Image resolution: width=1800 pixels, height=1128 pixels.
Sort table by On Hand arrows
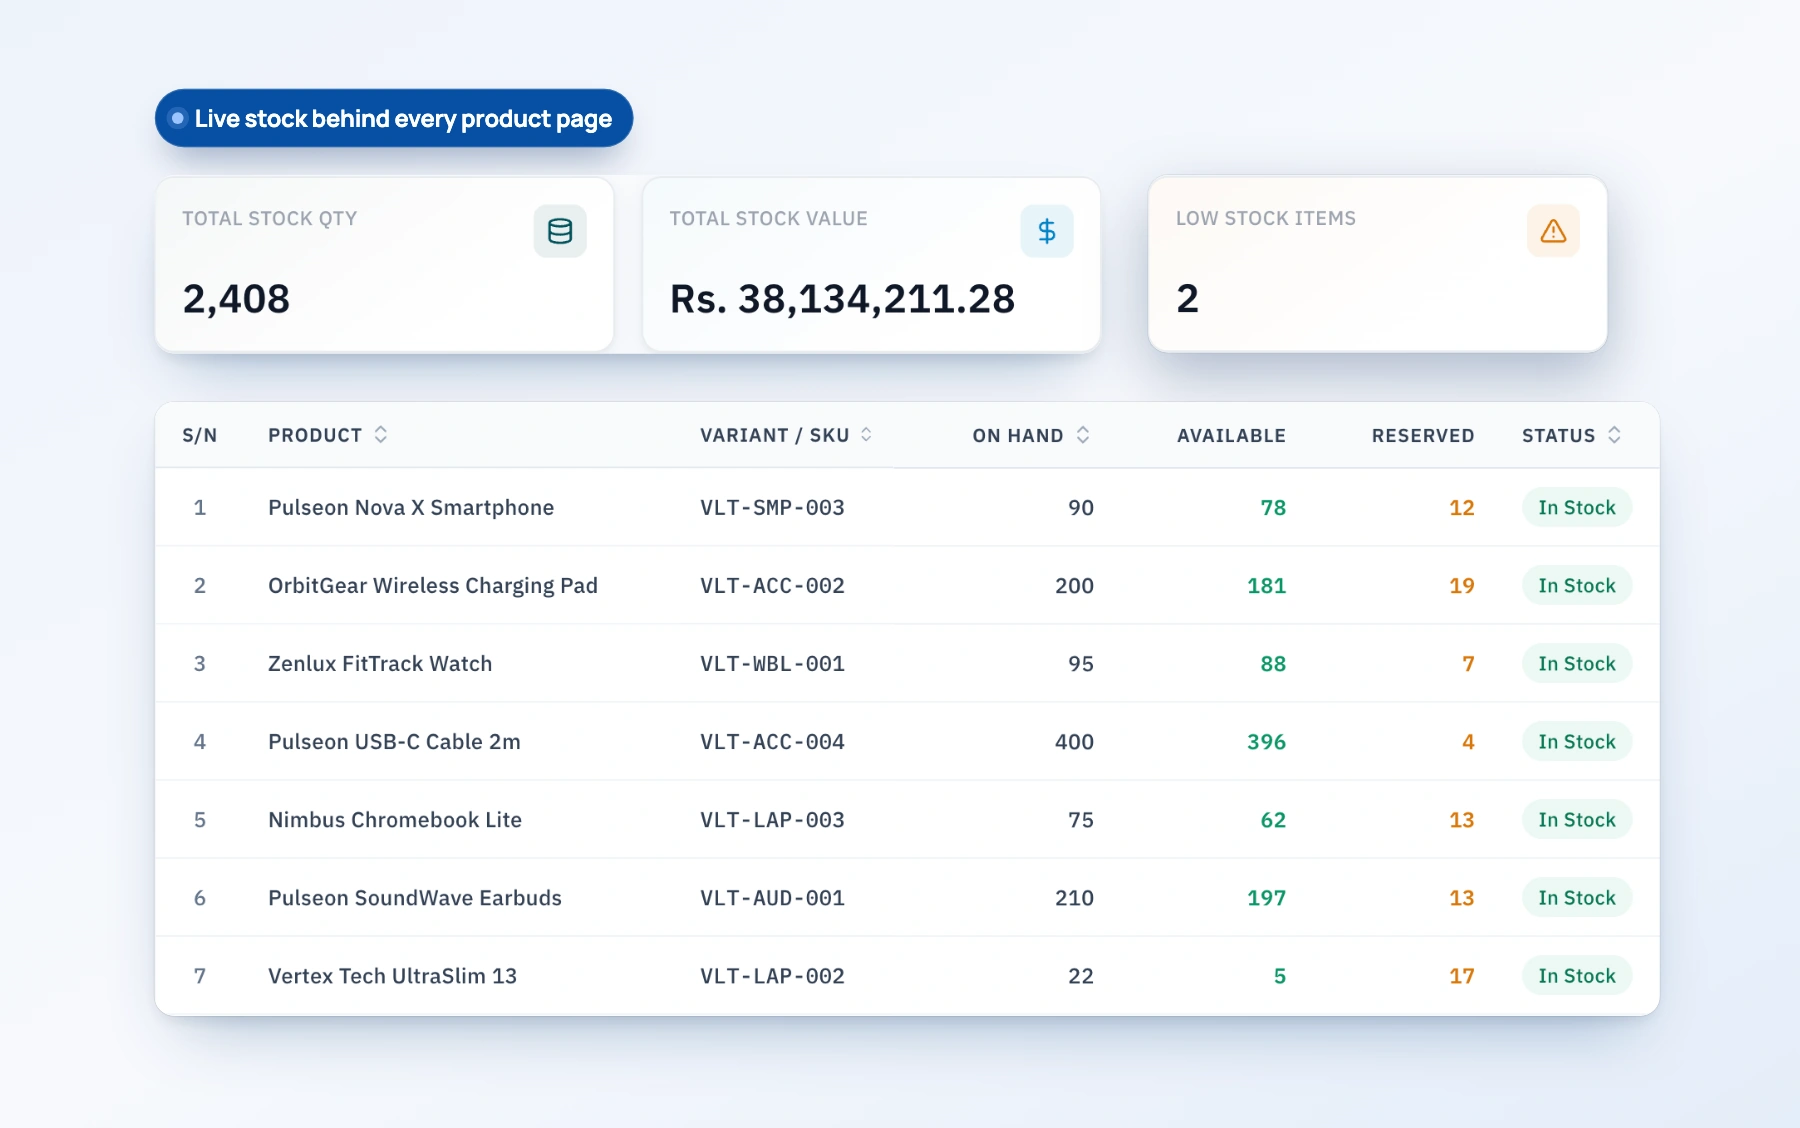[x=1083, y=435]
